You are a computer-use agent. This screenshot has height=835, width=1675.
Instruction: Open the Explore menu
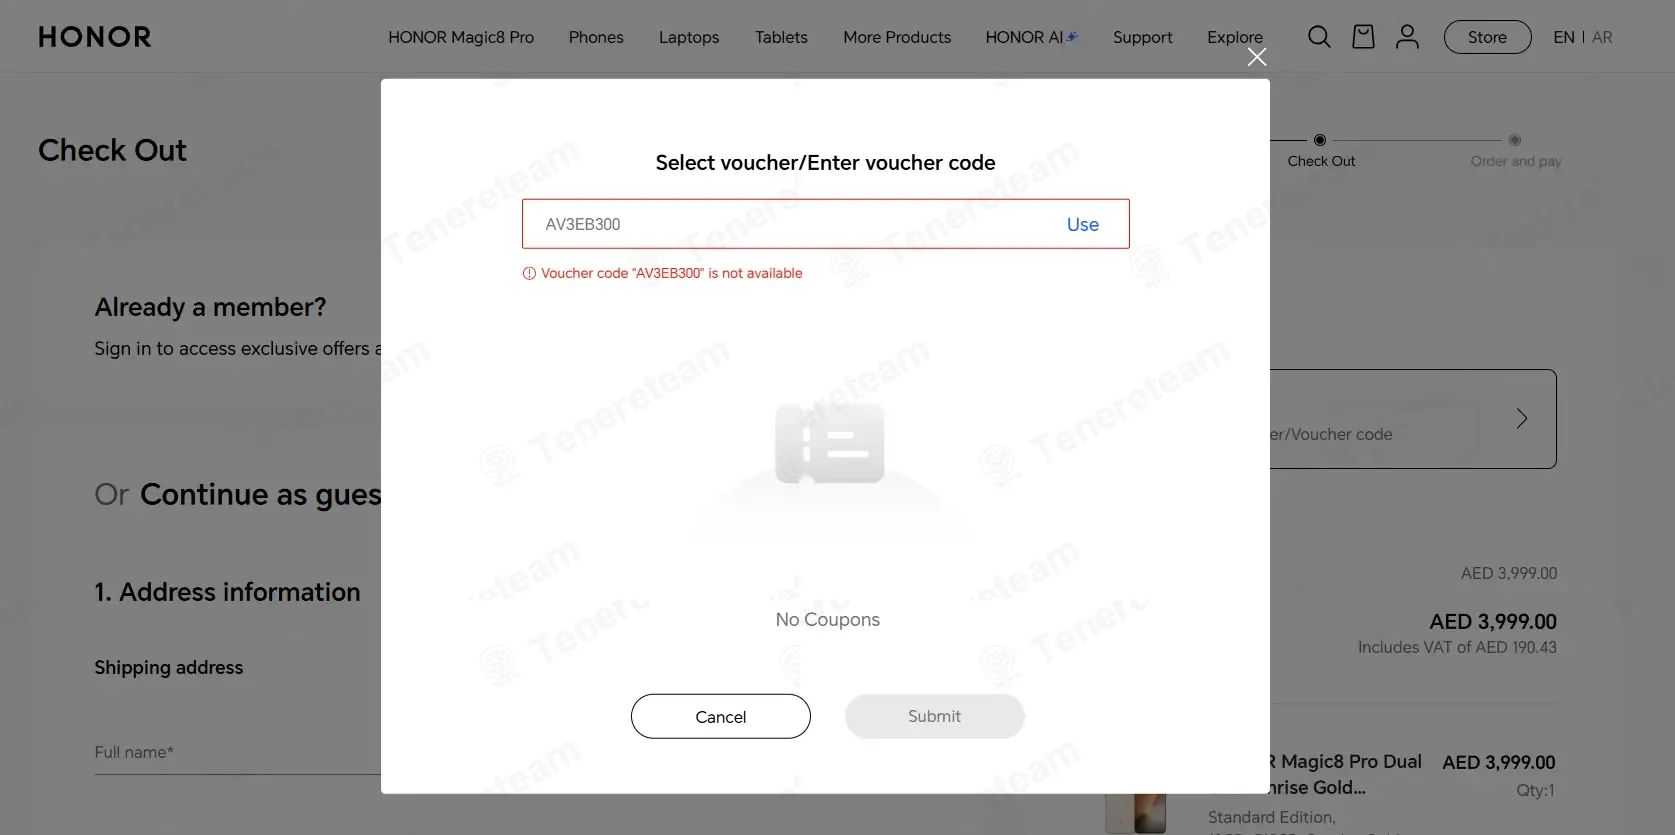[x=1234, y=37]
